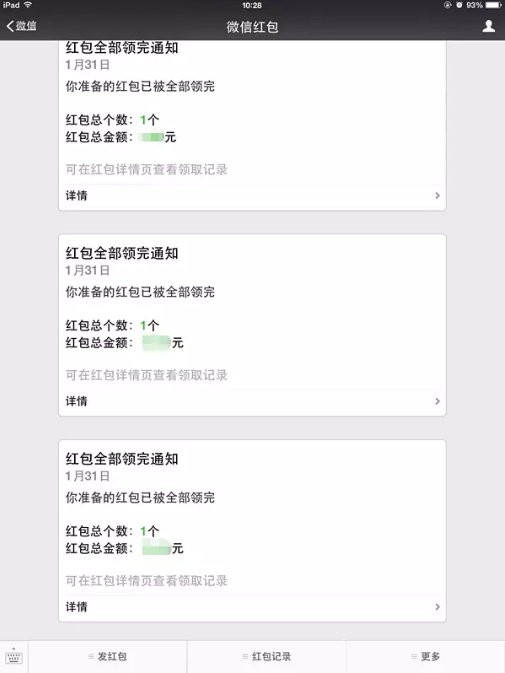Tap the 微信红包 title
505x673 pixels.
point(252,27)
